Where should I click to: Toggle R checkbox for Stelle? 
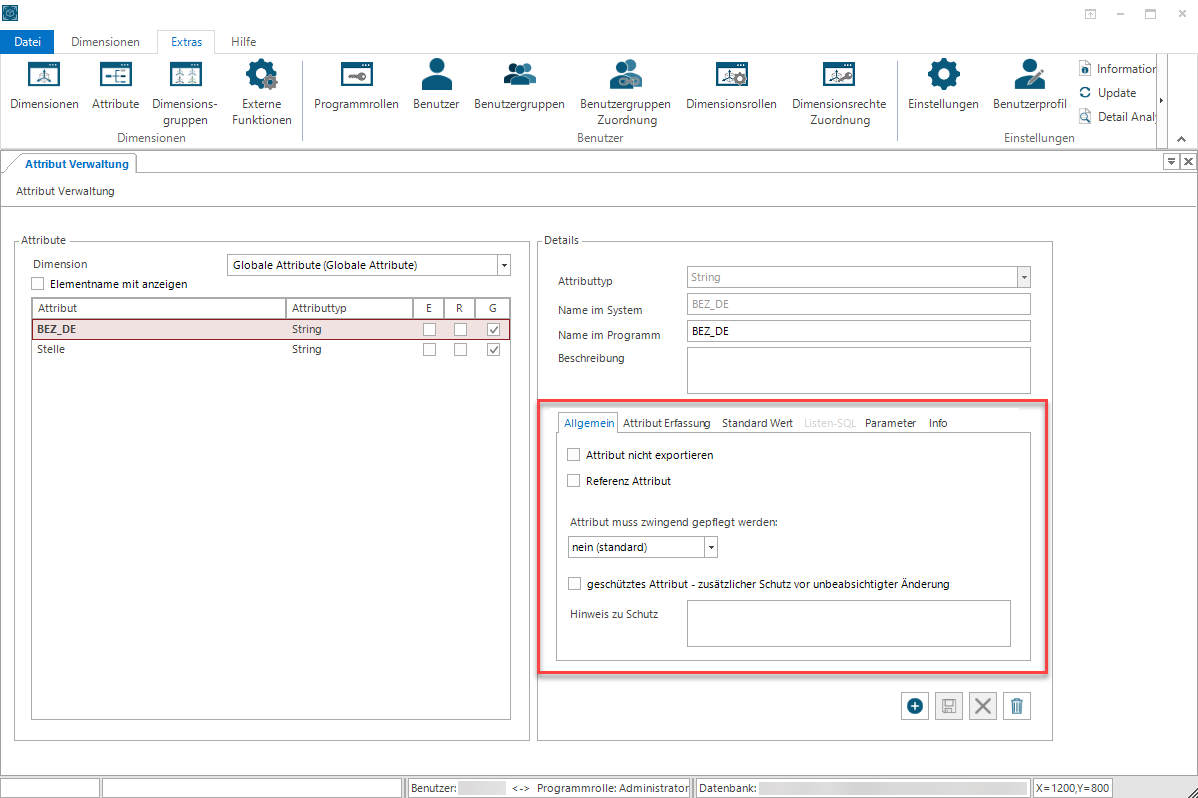460,349
